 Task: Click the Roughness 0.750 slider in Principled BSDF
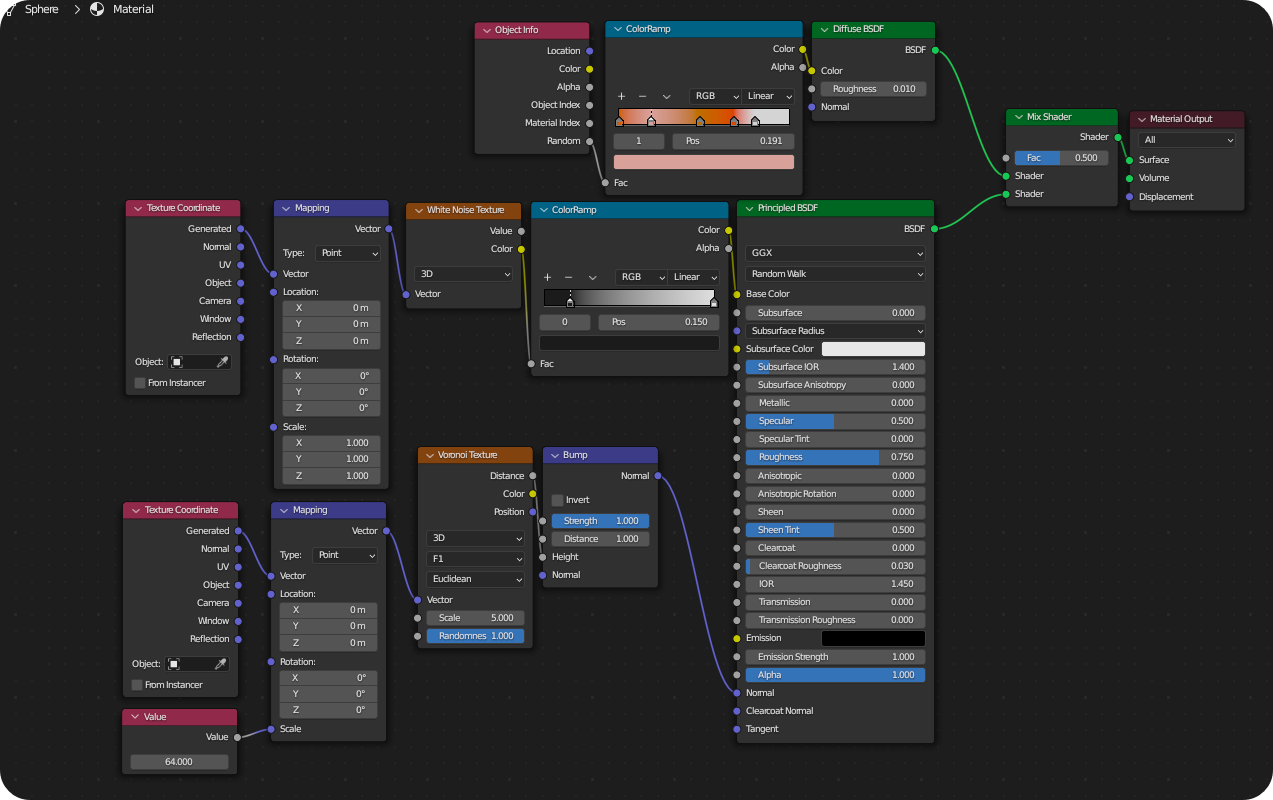tap(835, 457)
